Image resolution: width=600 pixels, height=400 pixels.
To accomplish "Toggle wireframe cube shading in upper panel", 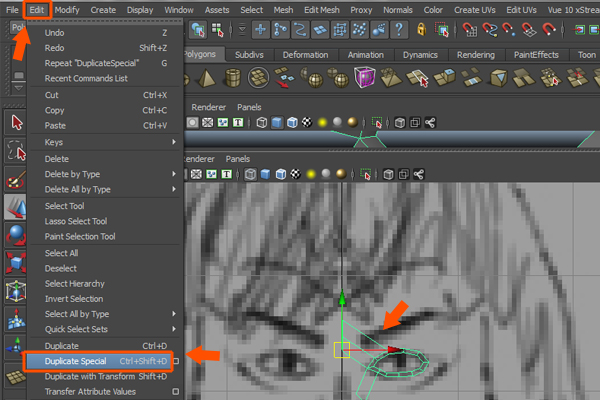I will tap(262, 123).
